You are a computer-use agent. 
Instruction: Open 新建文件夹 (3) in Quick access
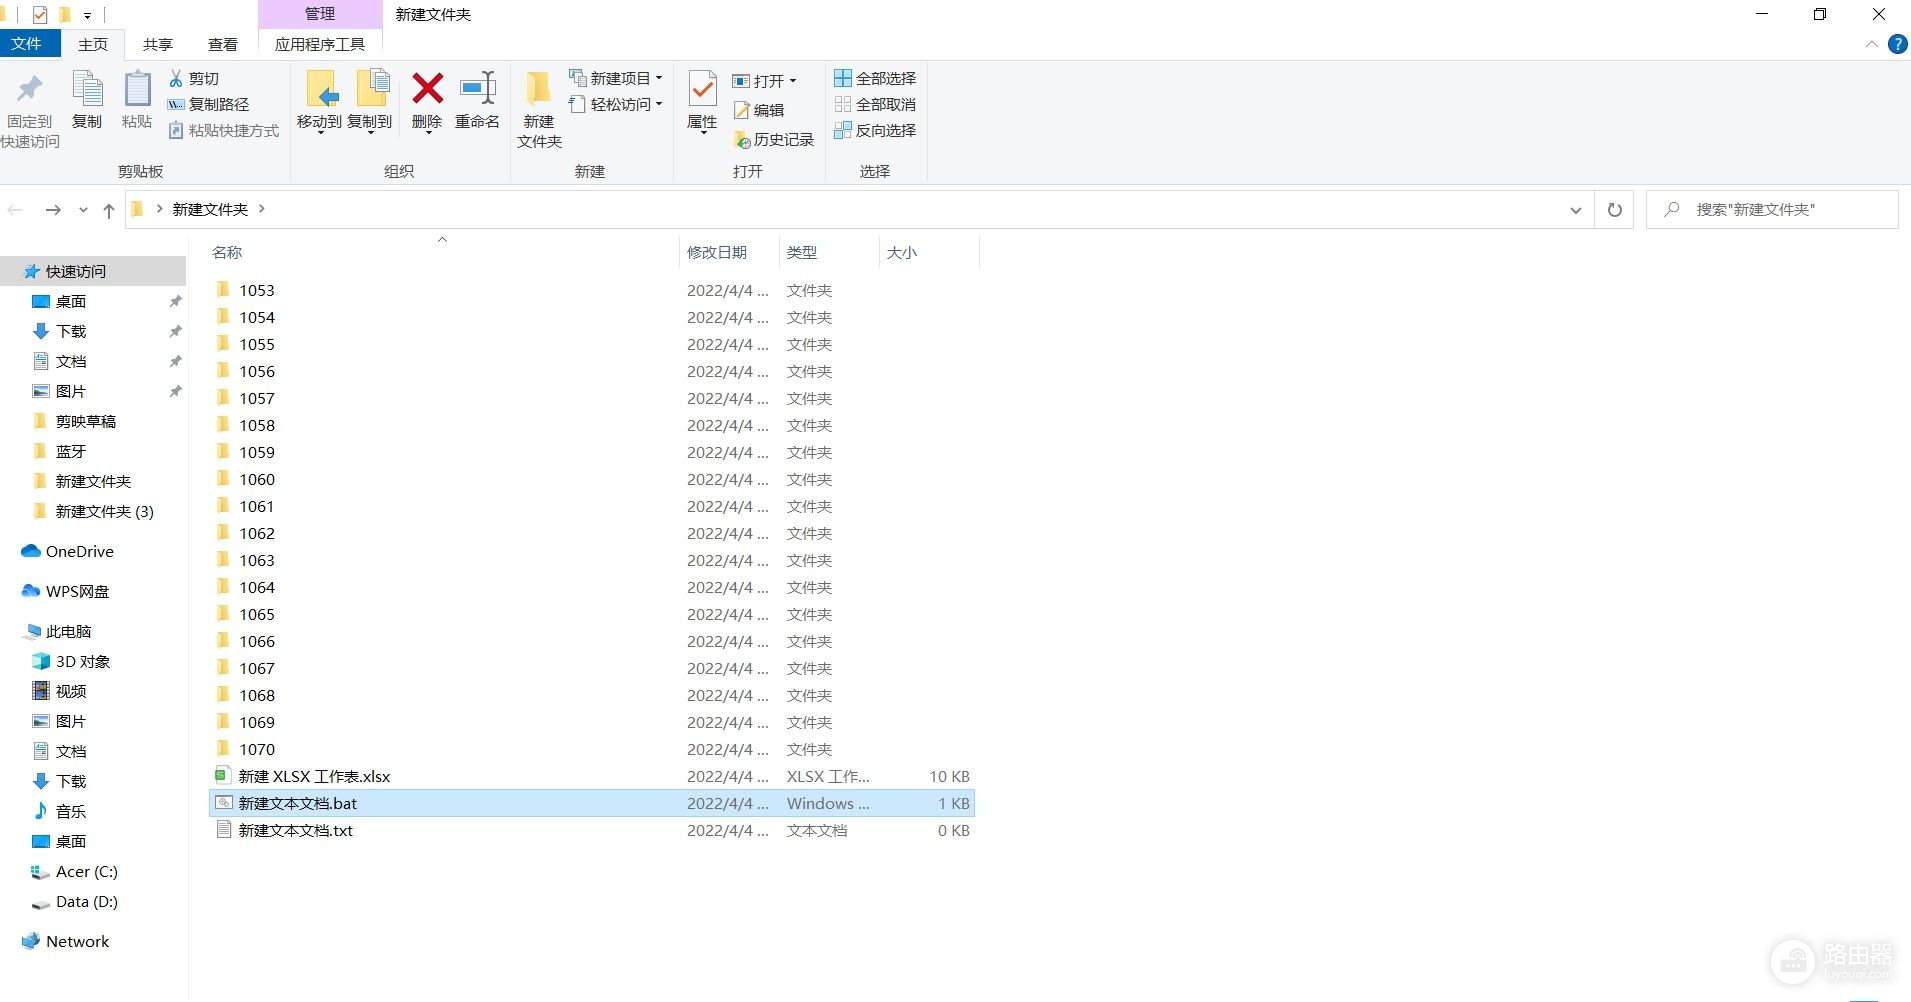(94, 511)
